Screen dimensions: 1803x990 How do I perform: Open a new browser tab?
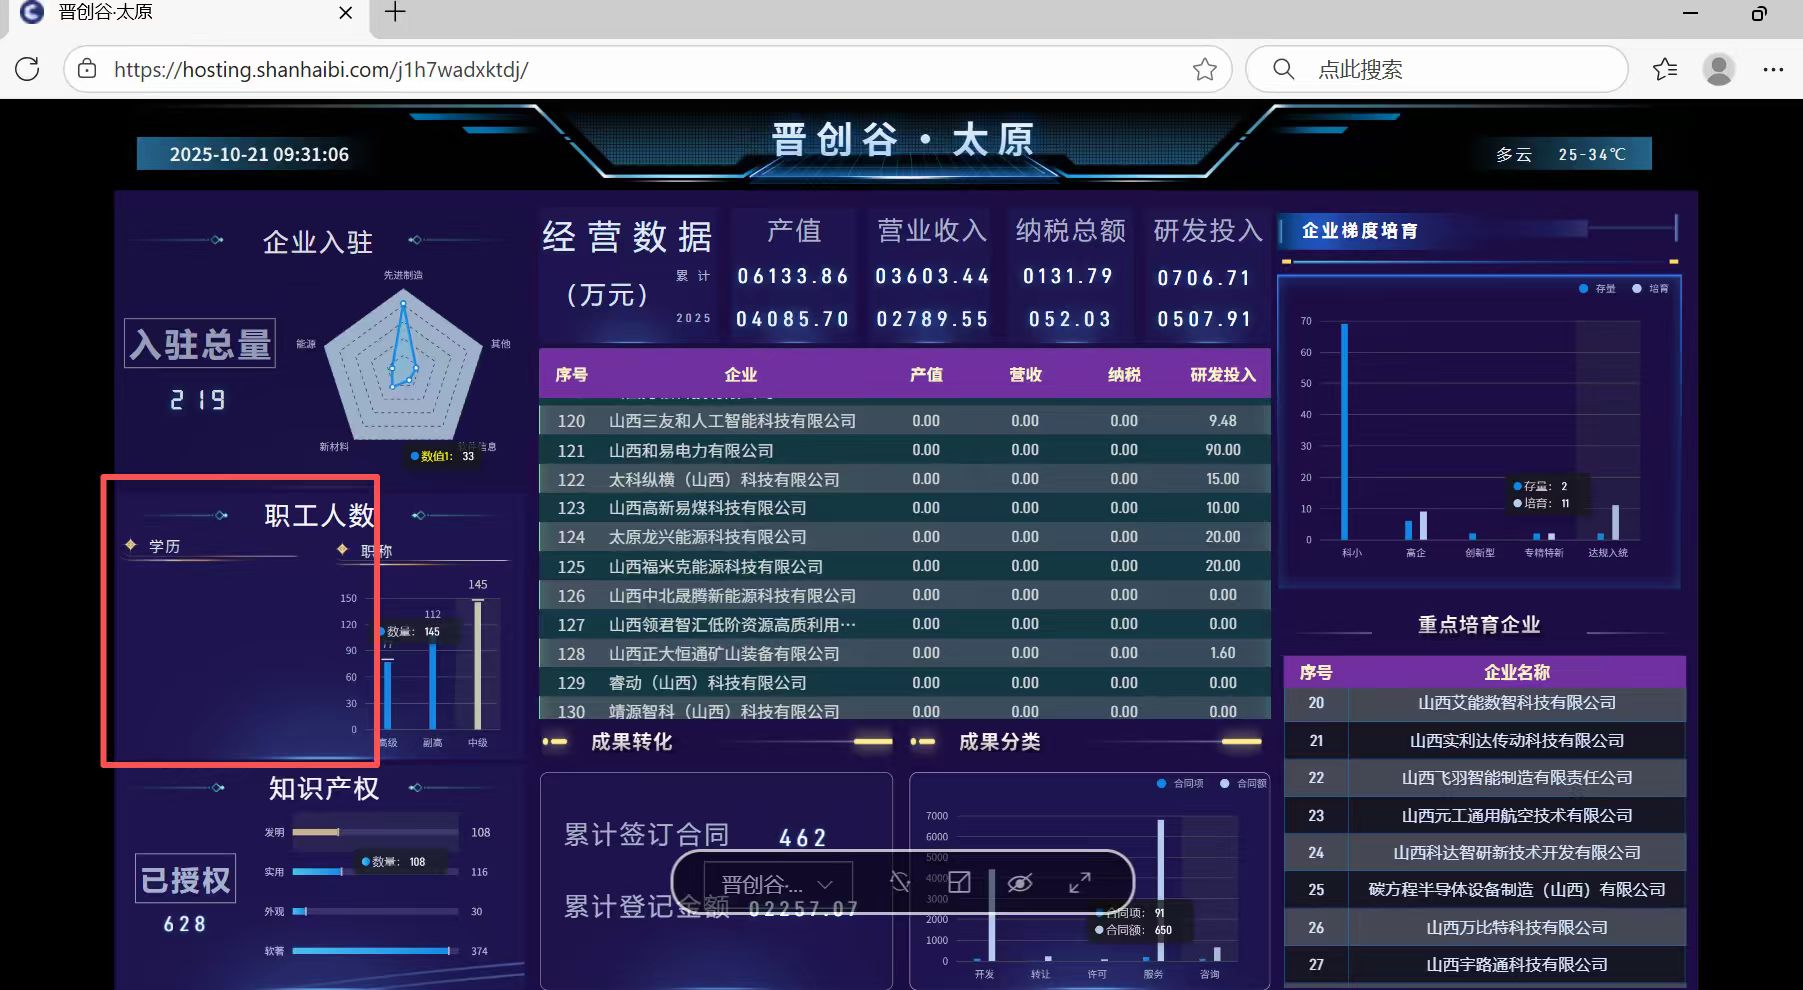395,13
